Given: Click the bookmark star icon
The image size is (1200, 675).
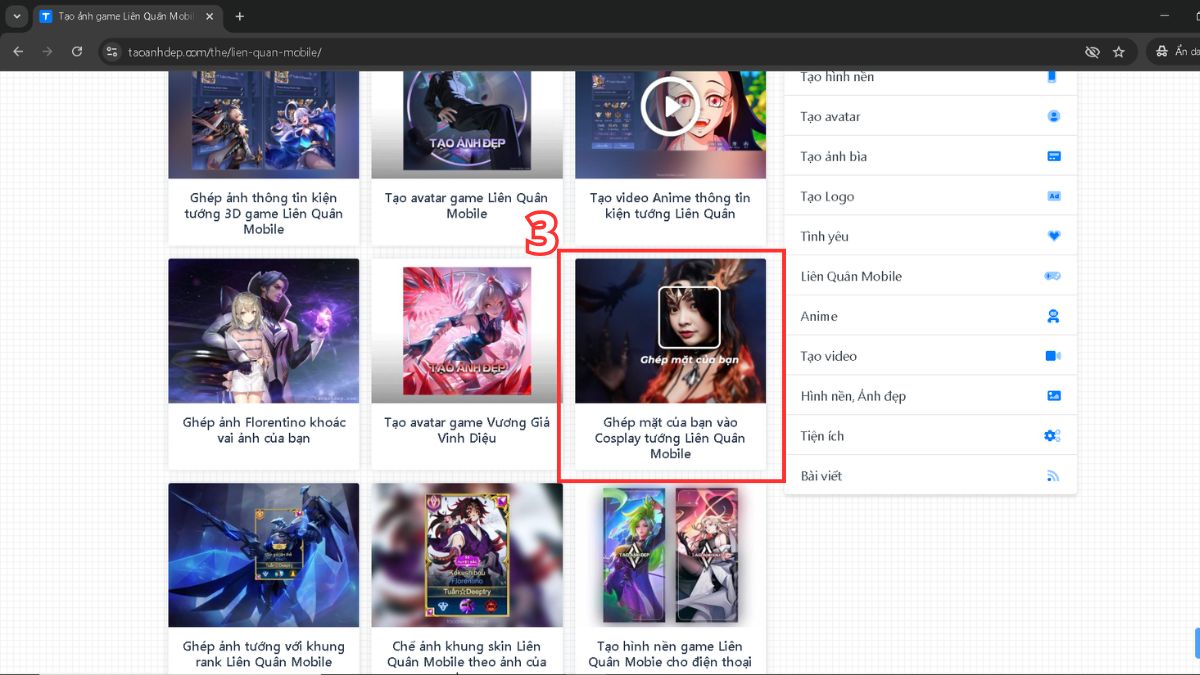Looking at the screenshot, I should point(1119,52).
